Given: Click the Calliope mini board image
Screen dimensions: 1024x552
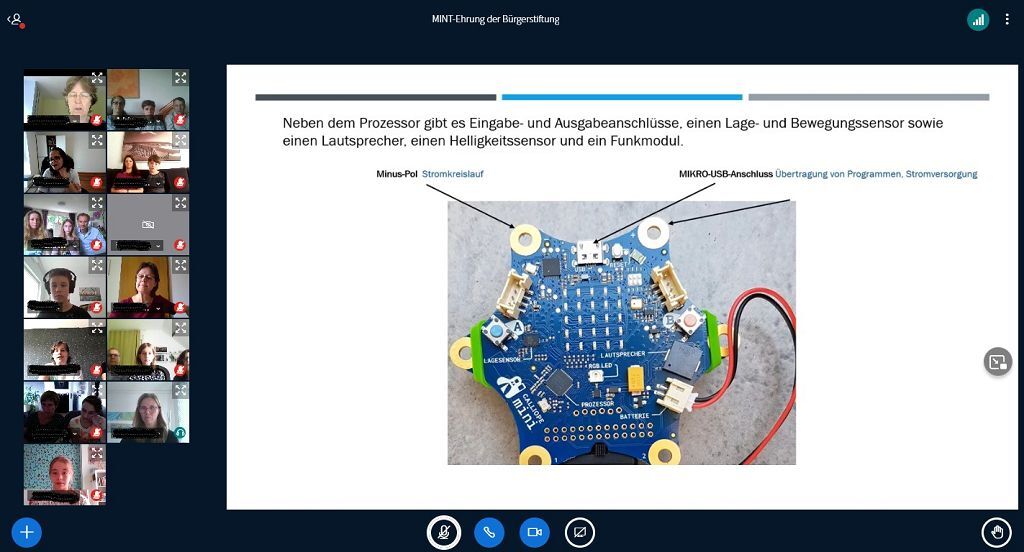Looking at the screenshot, I should click(x=620, y=333).
